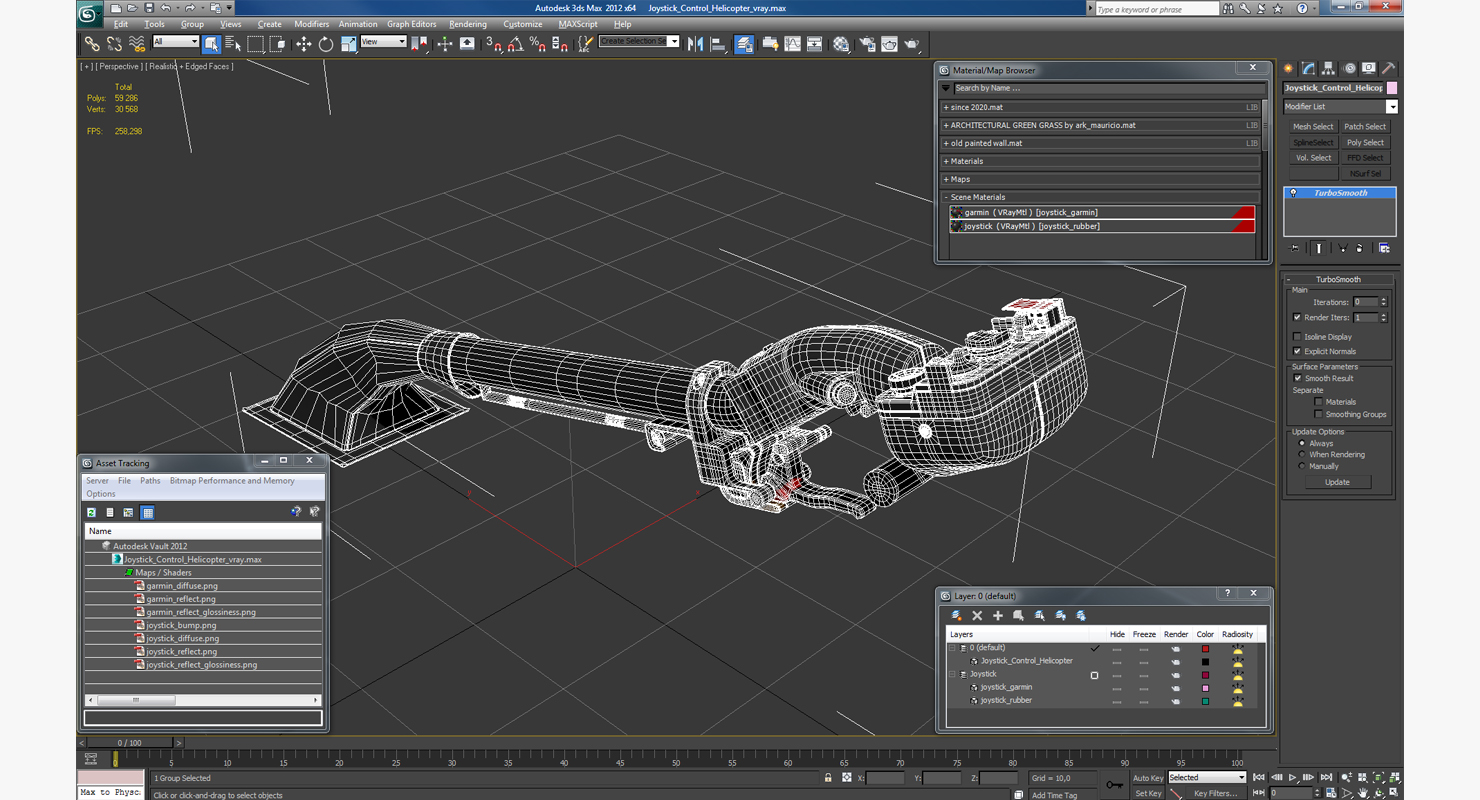Open the Modifier List dropdown

(1391, 107)
